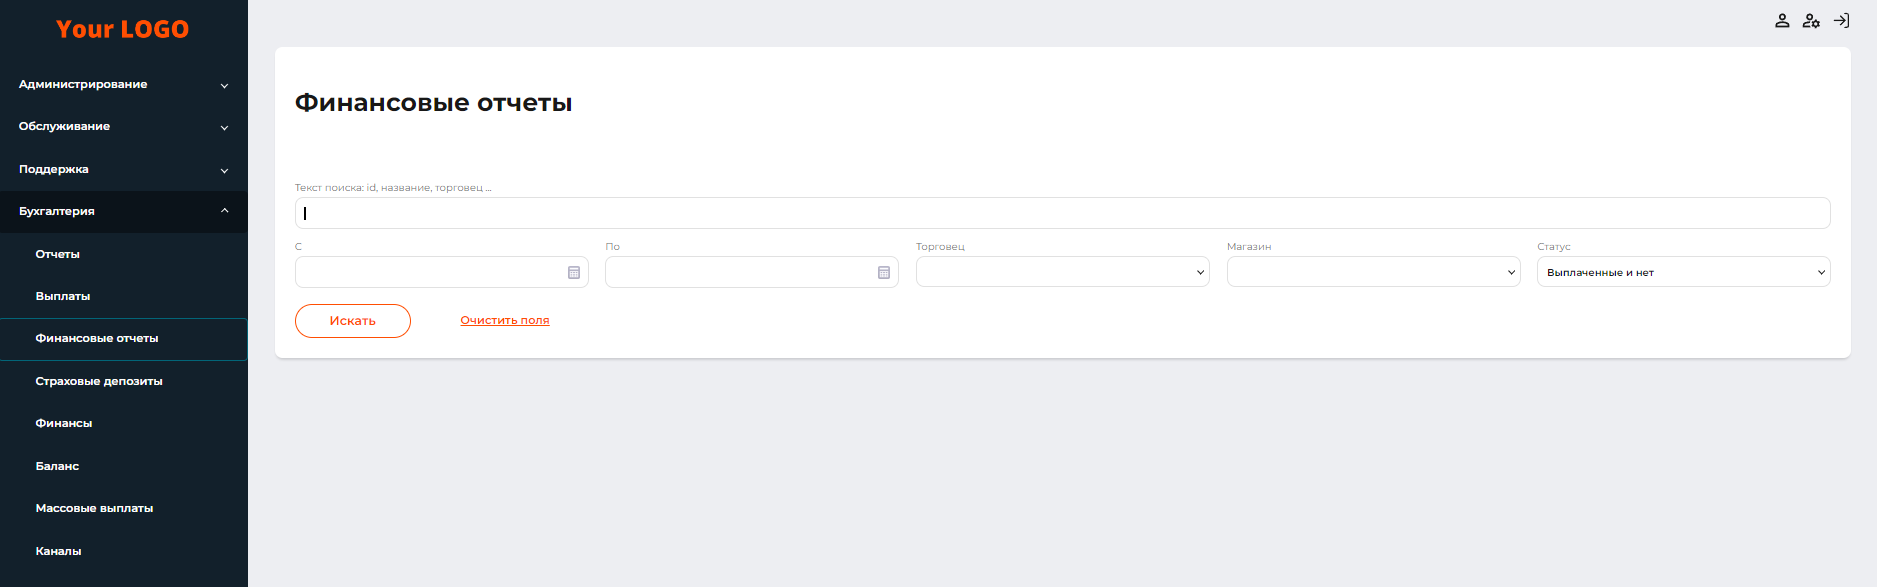Navigate to Страховые депозиты

(x=99, y=381)
